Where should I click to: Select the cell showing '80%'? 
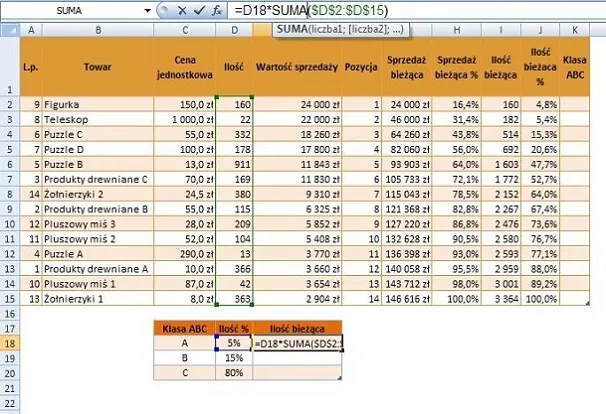click(x=234, y=373)
